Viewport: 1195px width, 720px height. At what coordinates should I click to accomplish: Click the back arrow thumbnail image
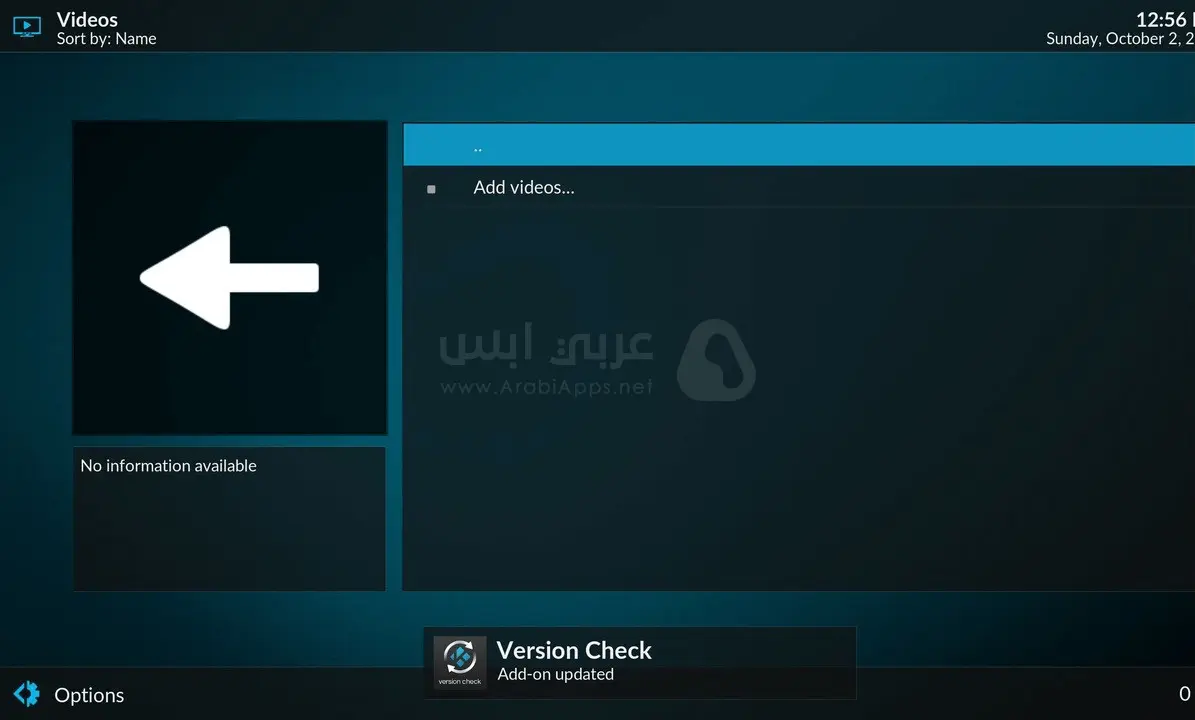229,277
